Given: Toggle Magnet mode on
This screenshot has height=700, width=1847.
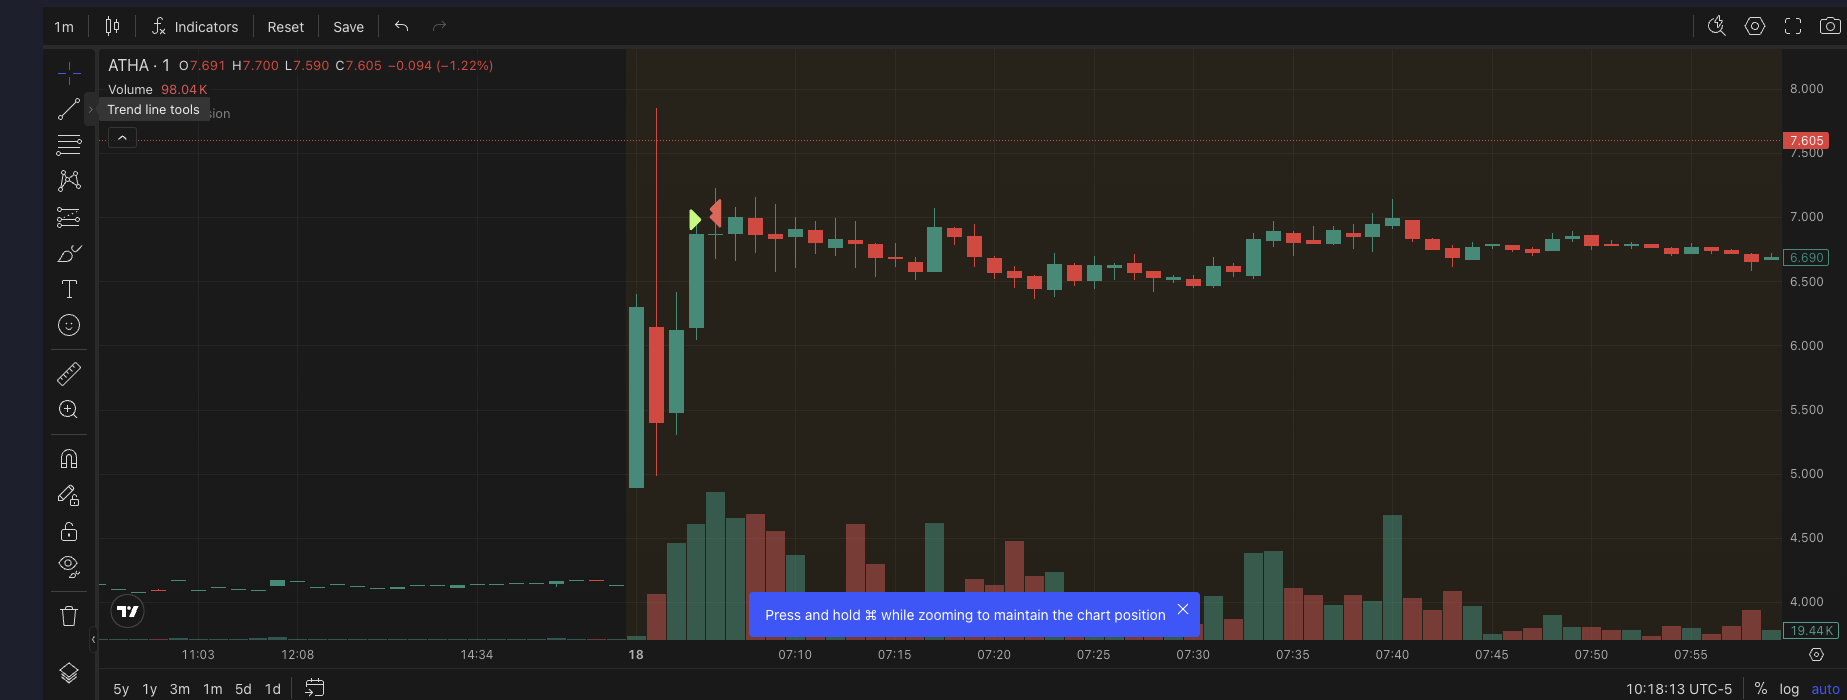Looking at the screenshot, I should [x=68, y=459].
